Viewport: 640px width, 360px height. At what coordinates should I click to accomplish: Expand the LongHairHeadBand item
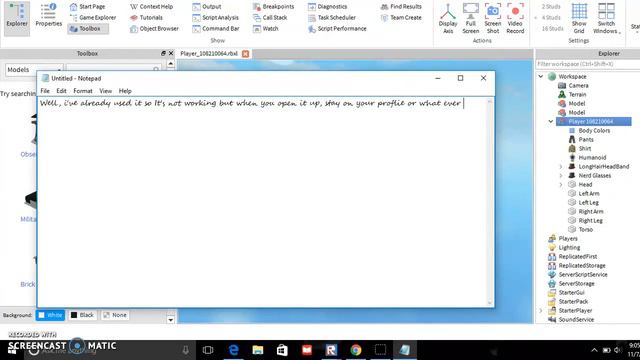(561, 167)
